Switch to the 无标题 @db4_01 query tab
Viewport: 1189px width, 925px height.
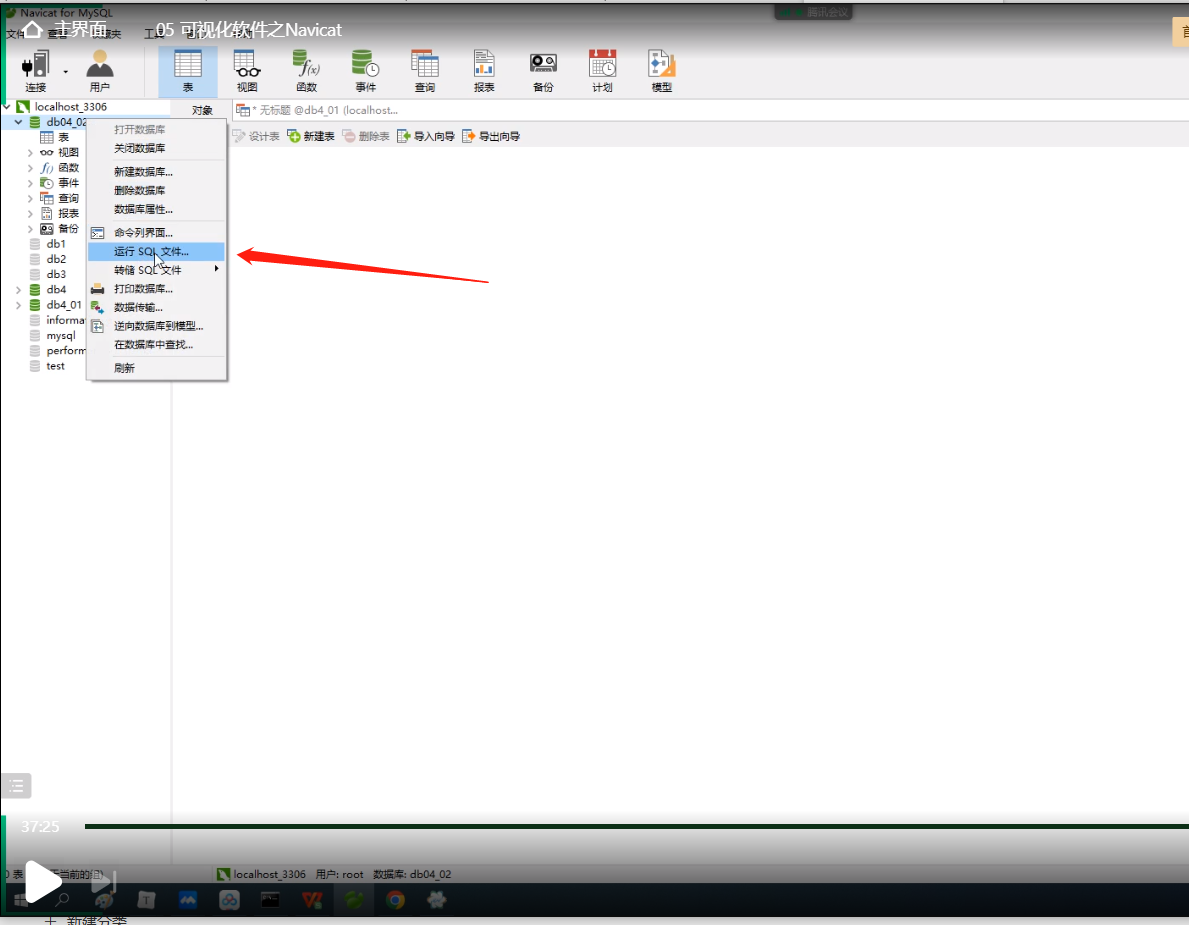tap(317, 111)
